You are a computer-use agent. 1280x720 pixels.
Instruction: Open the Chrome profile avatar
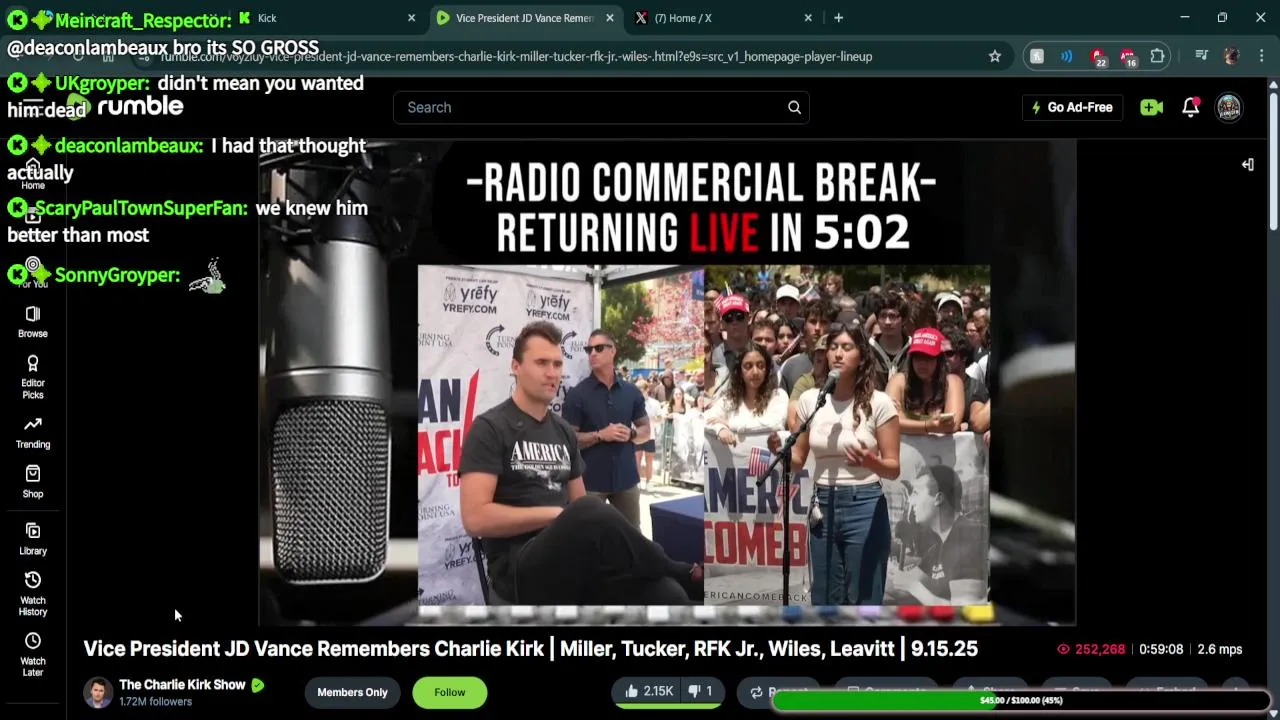1231,56
